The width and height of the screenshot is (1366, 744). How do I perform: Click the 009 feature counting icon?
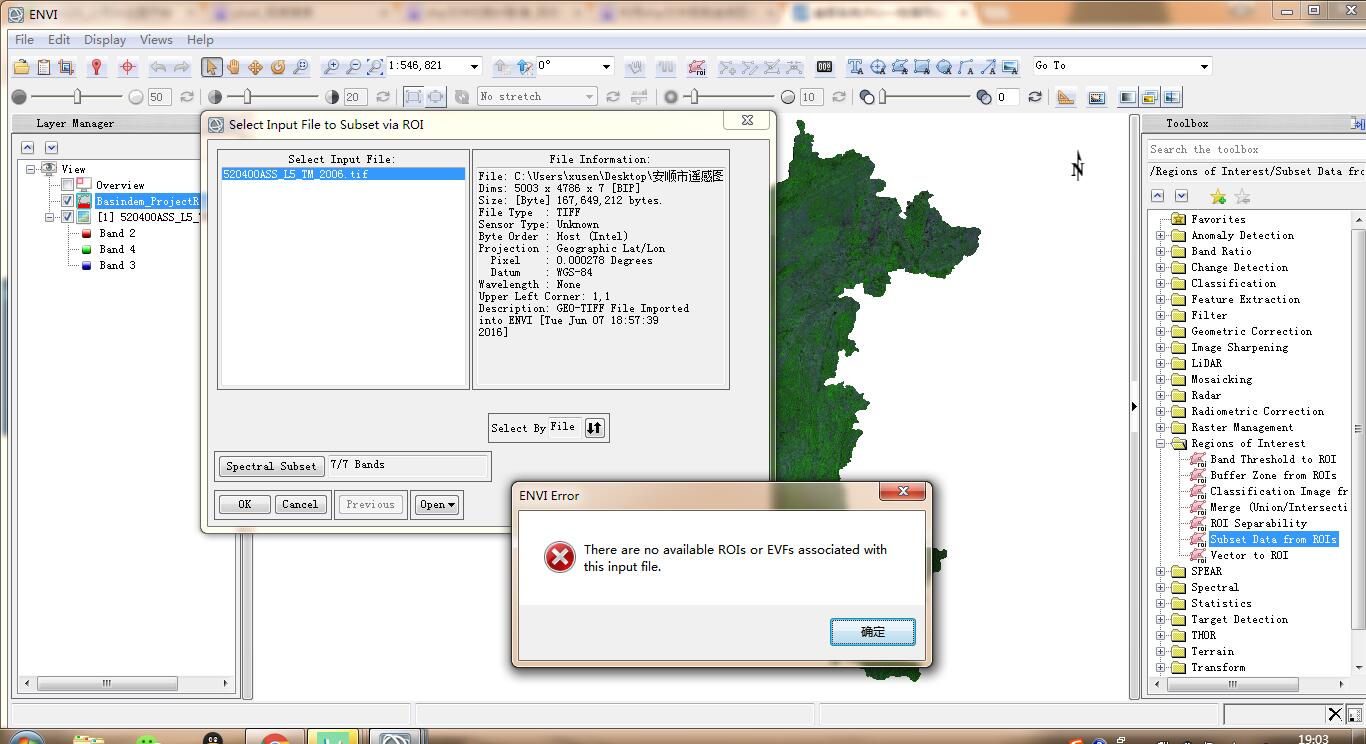point(824,67)
